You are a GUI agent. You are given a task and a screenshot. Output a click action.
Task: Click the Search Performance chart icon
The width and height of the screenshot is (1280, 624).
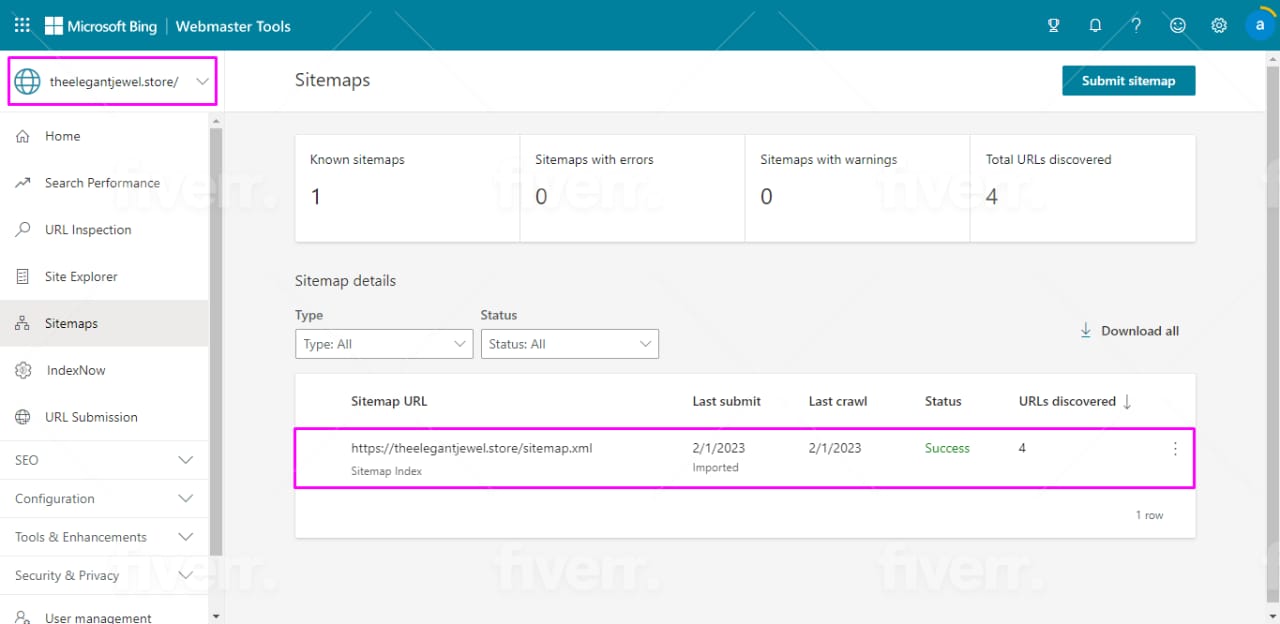pos(23,183)
